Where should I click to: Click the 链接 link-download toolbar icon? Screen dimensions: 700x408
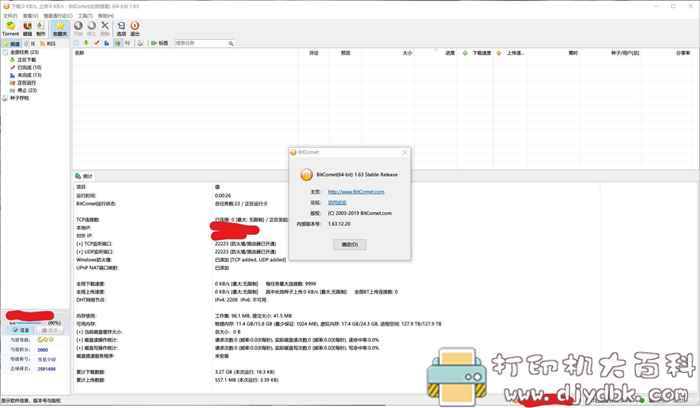pos(28,29)
